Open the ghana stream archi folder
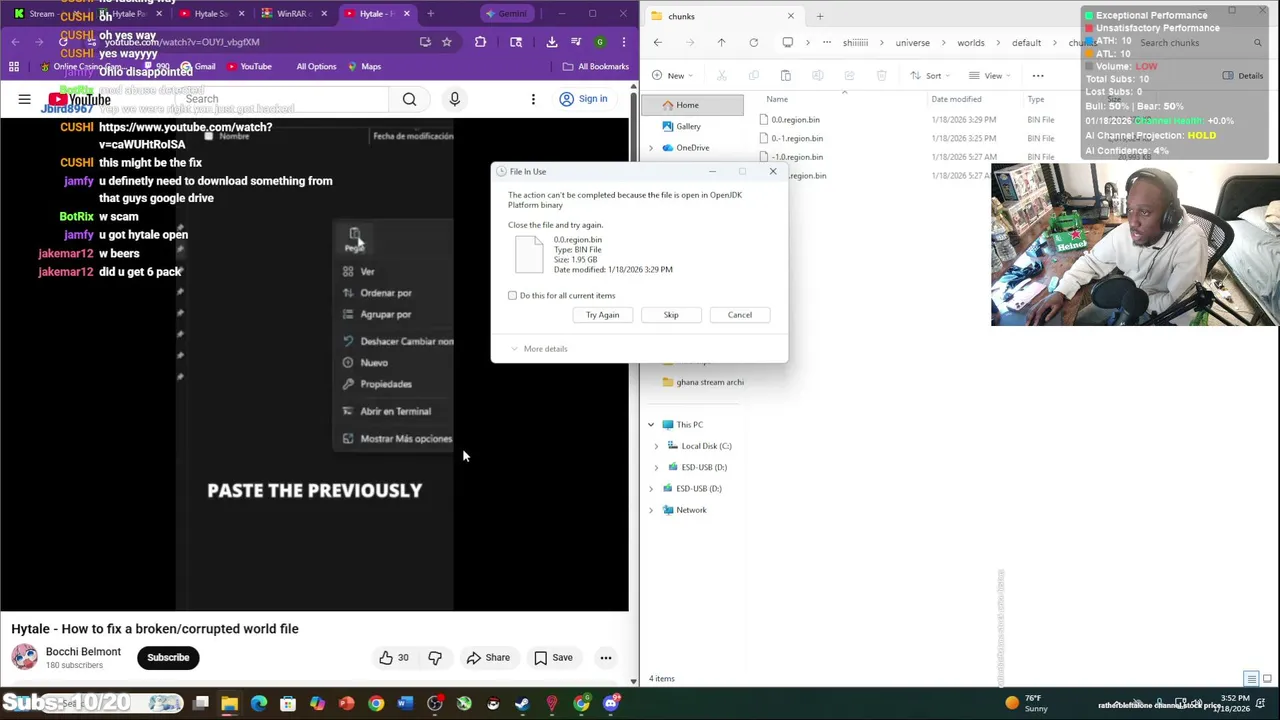Image resolution: width=1280 pixels, height=720 pixels. [x=704, y=382]
